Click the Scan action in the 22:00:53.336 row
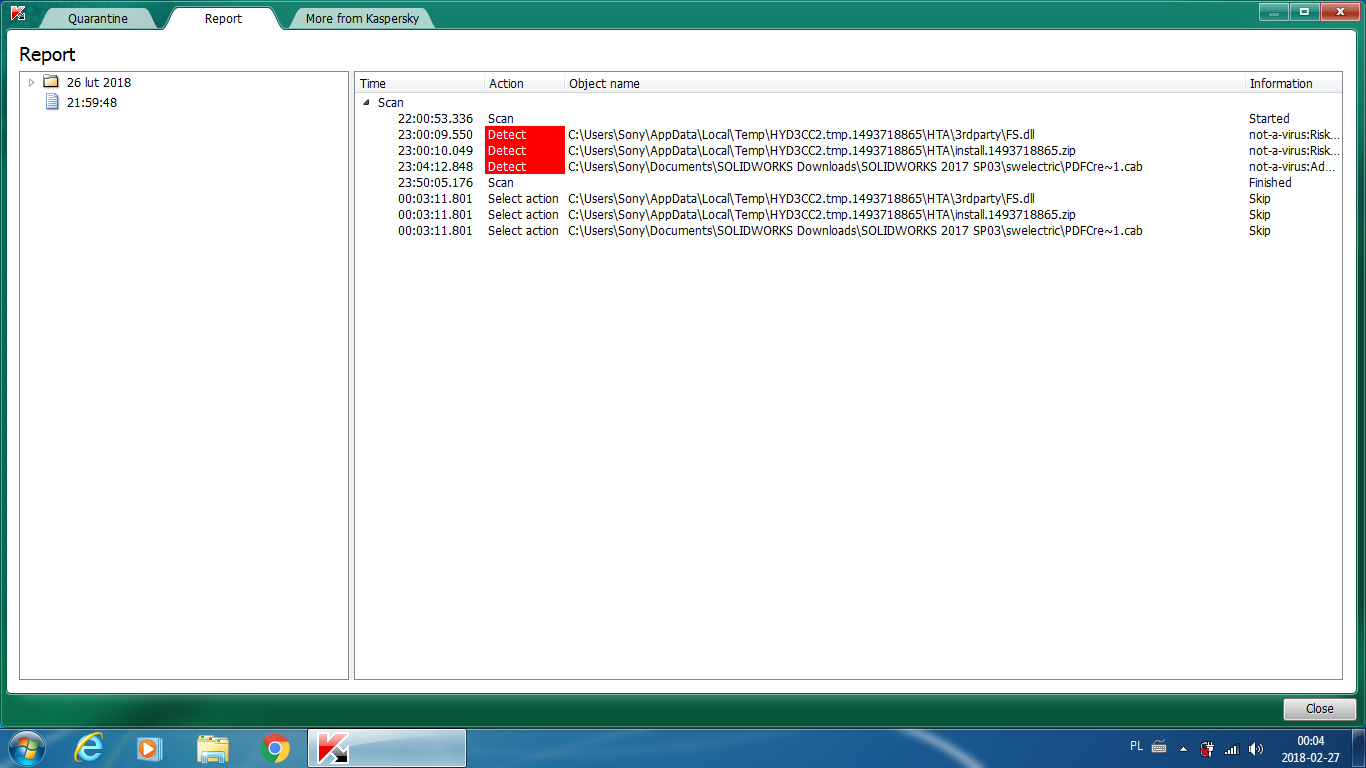The height and width of the screenshot is (768, 1366). coord(500,118)
